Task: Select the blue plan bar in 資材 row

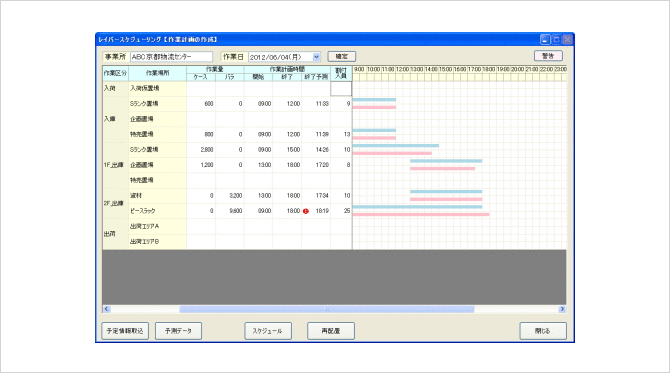Action: [x=446, y=191]
